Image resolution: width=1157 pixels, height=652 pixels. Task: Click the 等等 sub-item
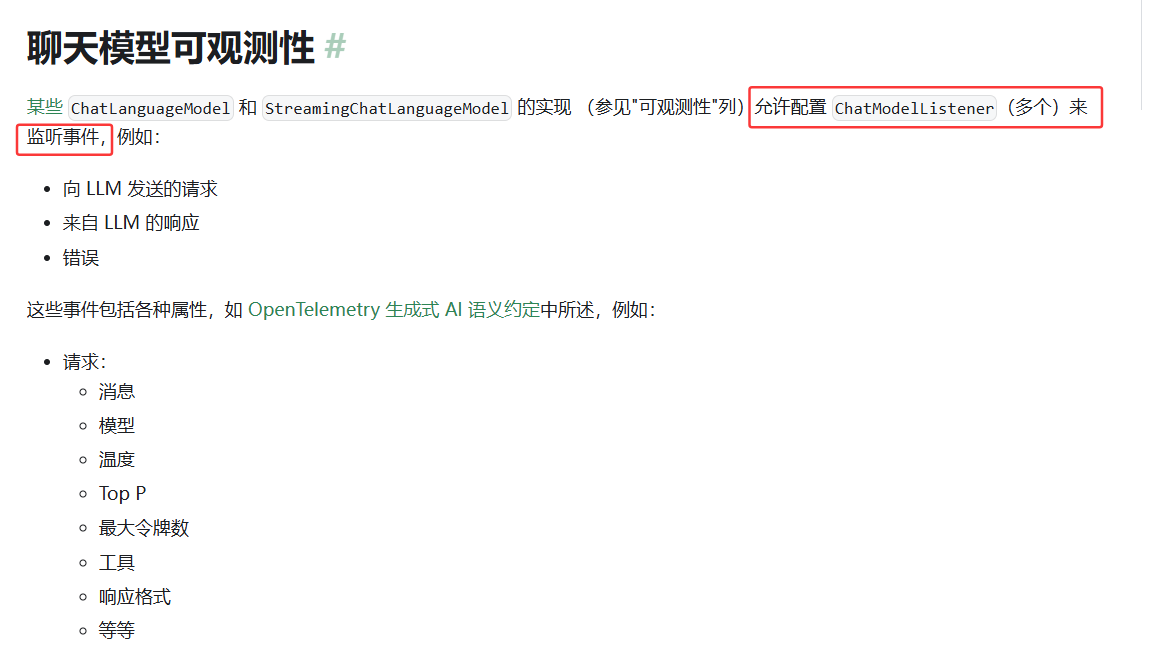pyautogui.click(x=117, y=631)
